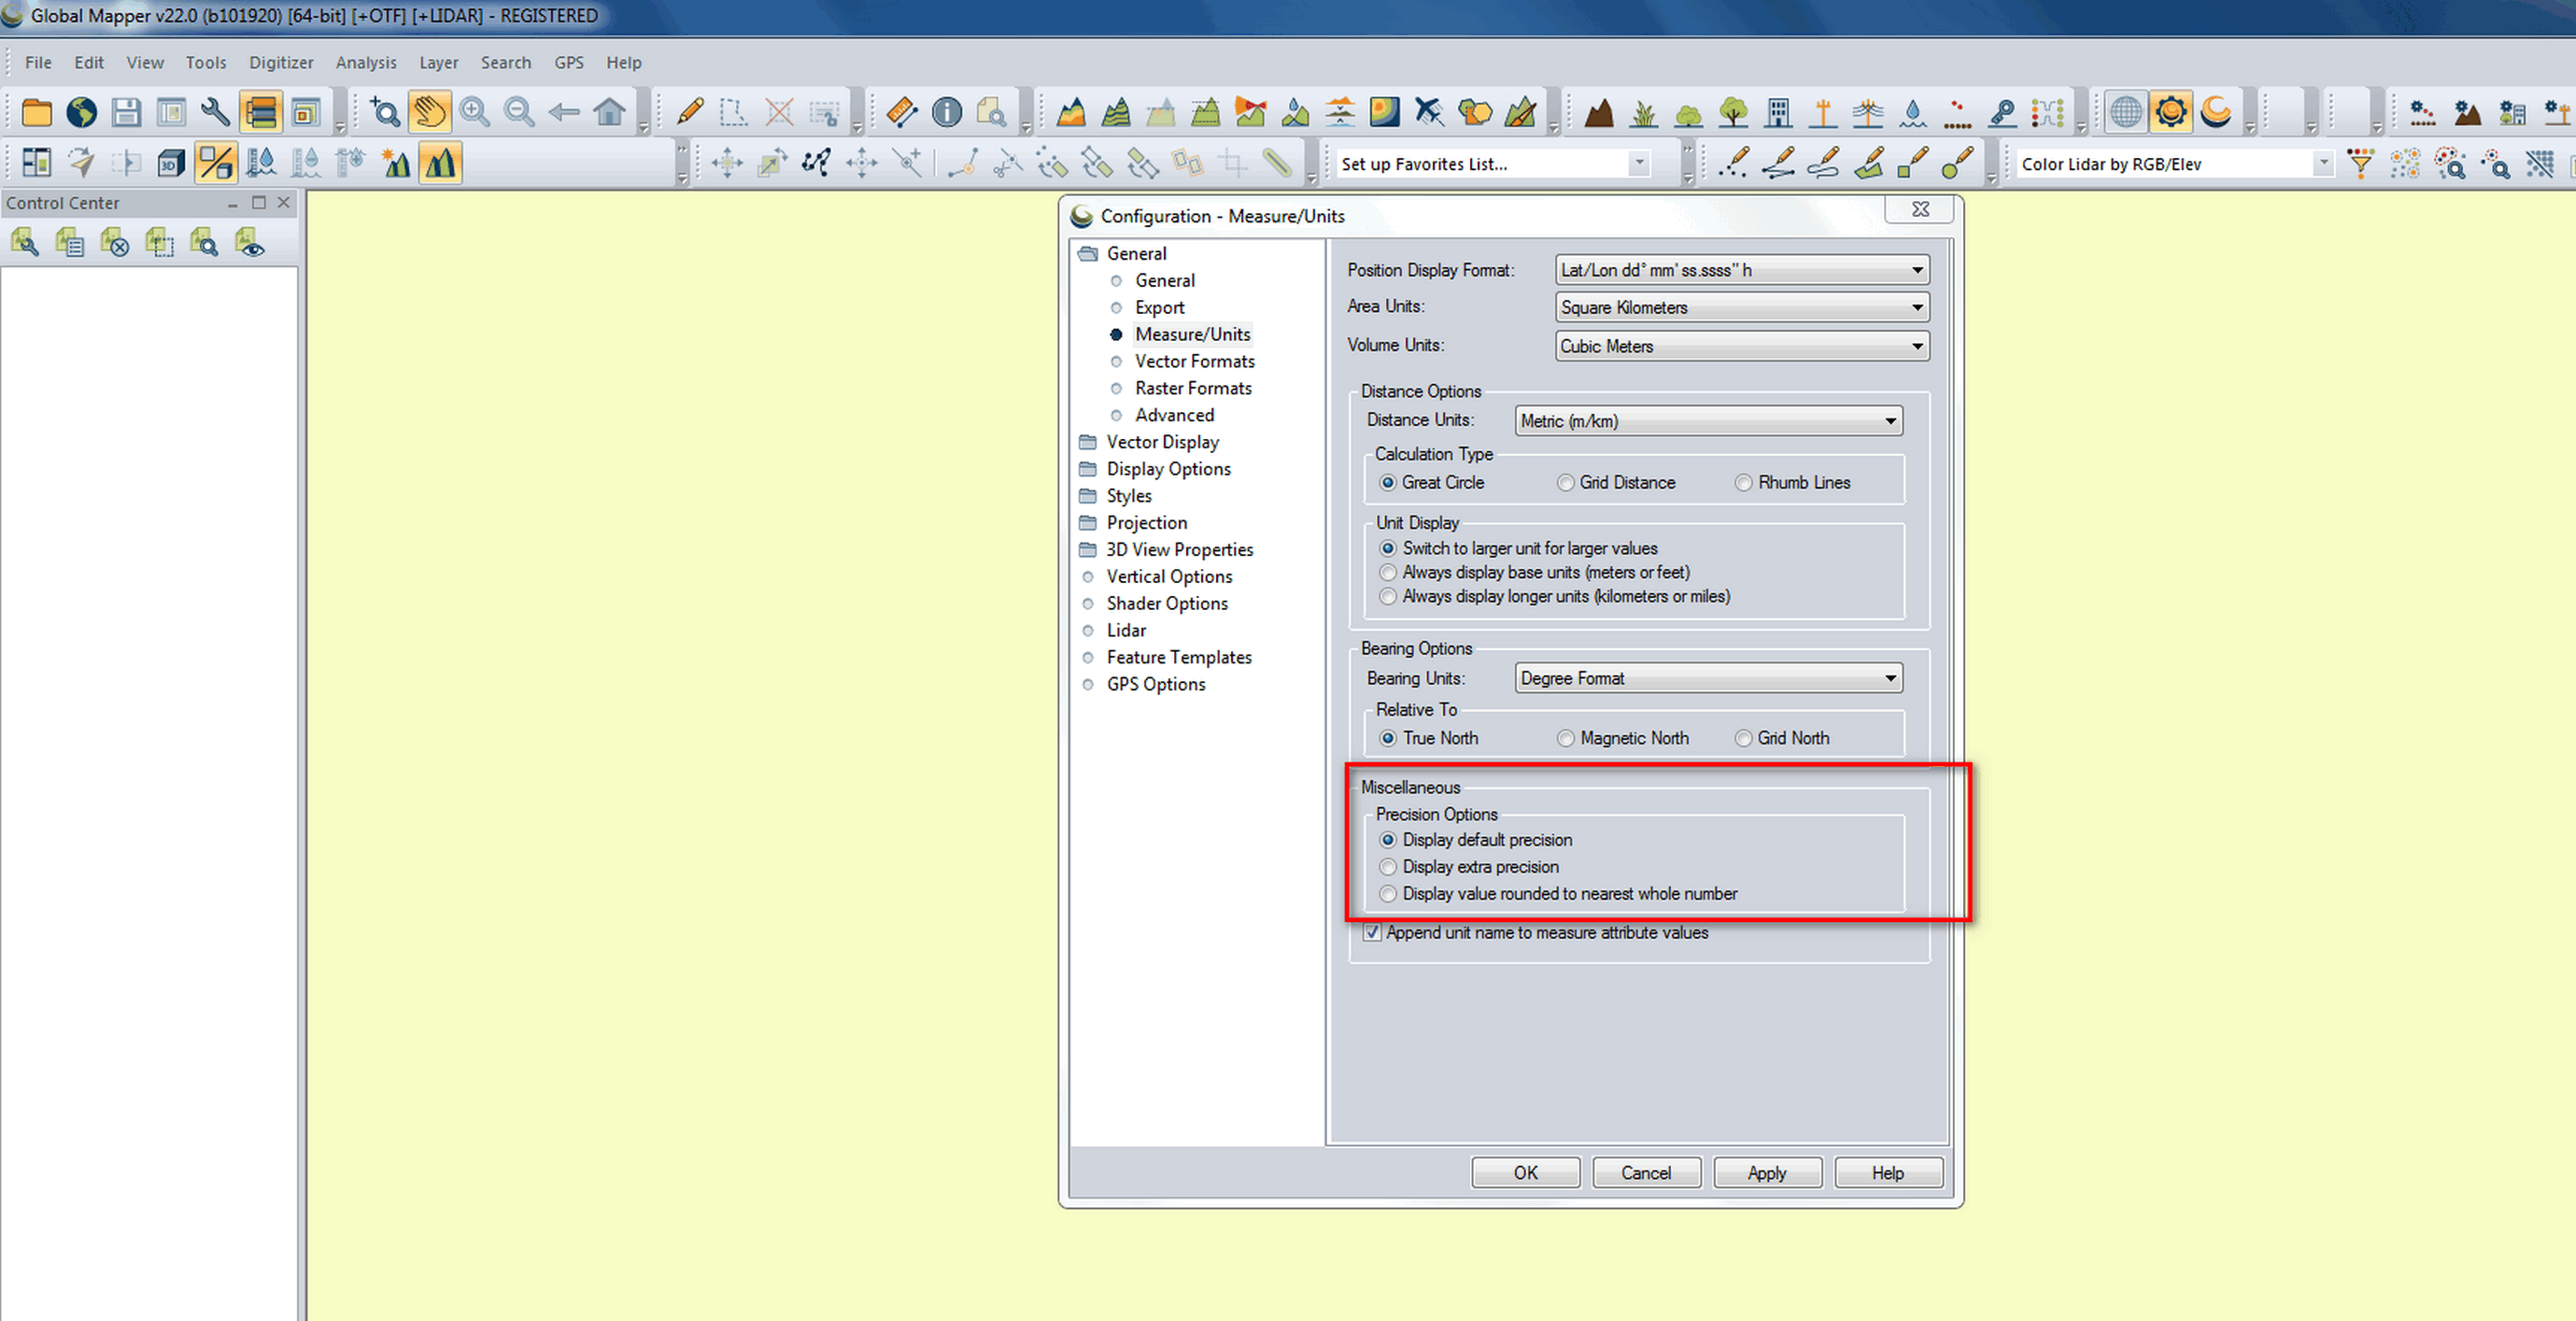Click the Apply button
Image resolution: width=2576 pixels, height=1321 pixels.
1766,1170
